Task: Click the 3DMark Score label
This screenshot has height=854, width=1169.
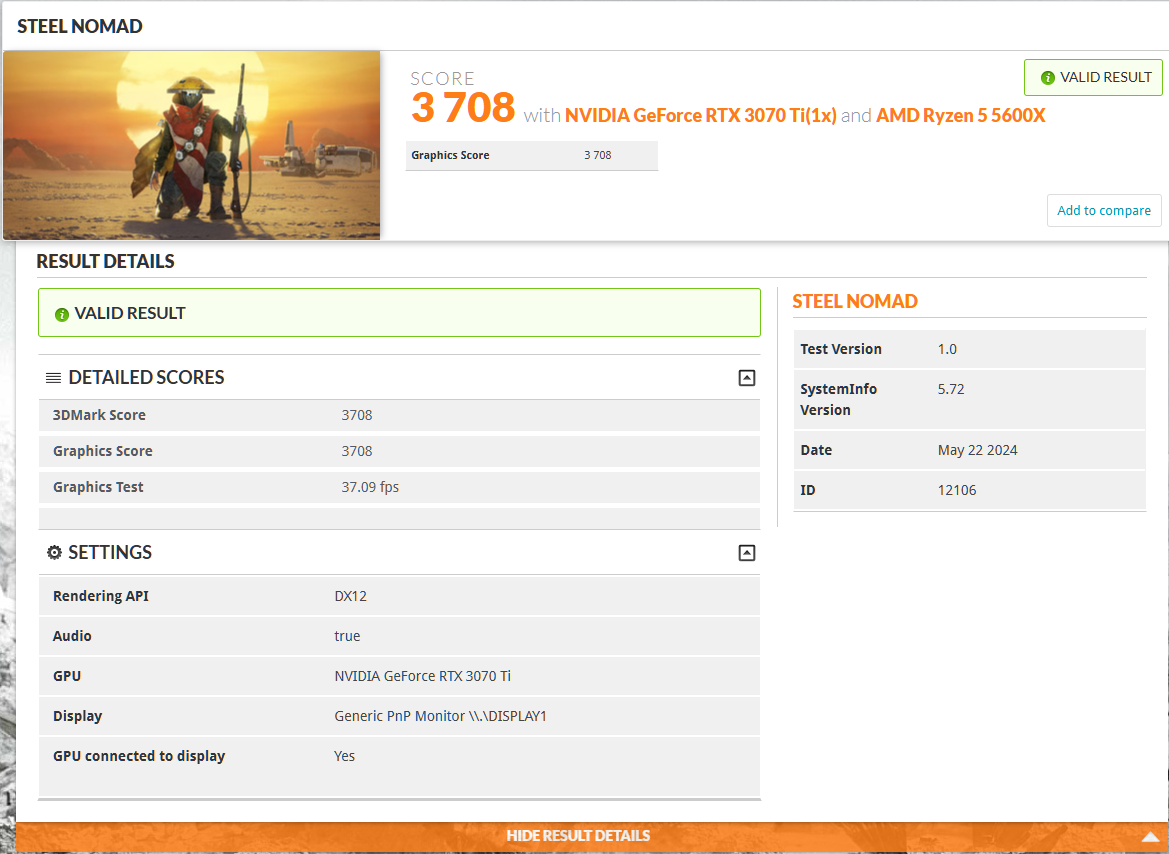Action: click(99, 415)
